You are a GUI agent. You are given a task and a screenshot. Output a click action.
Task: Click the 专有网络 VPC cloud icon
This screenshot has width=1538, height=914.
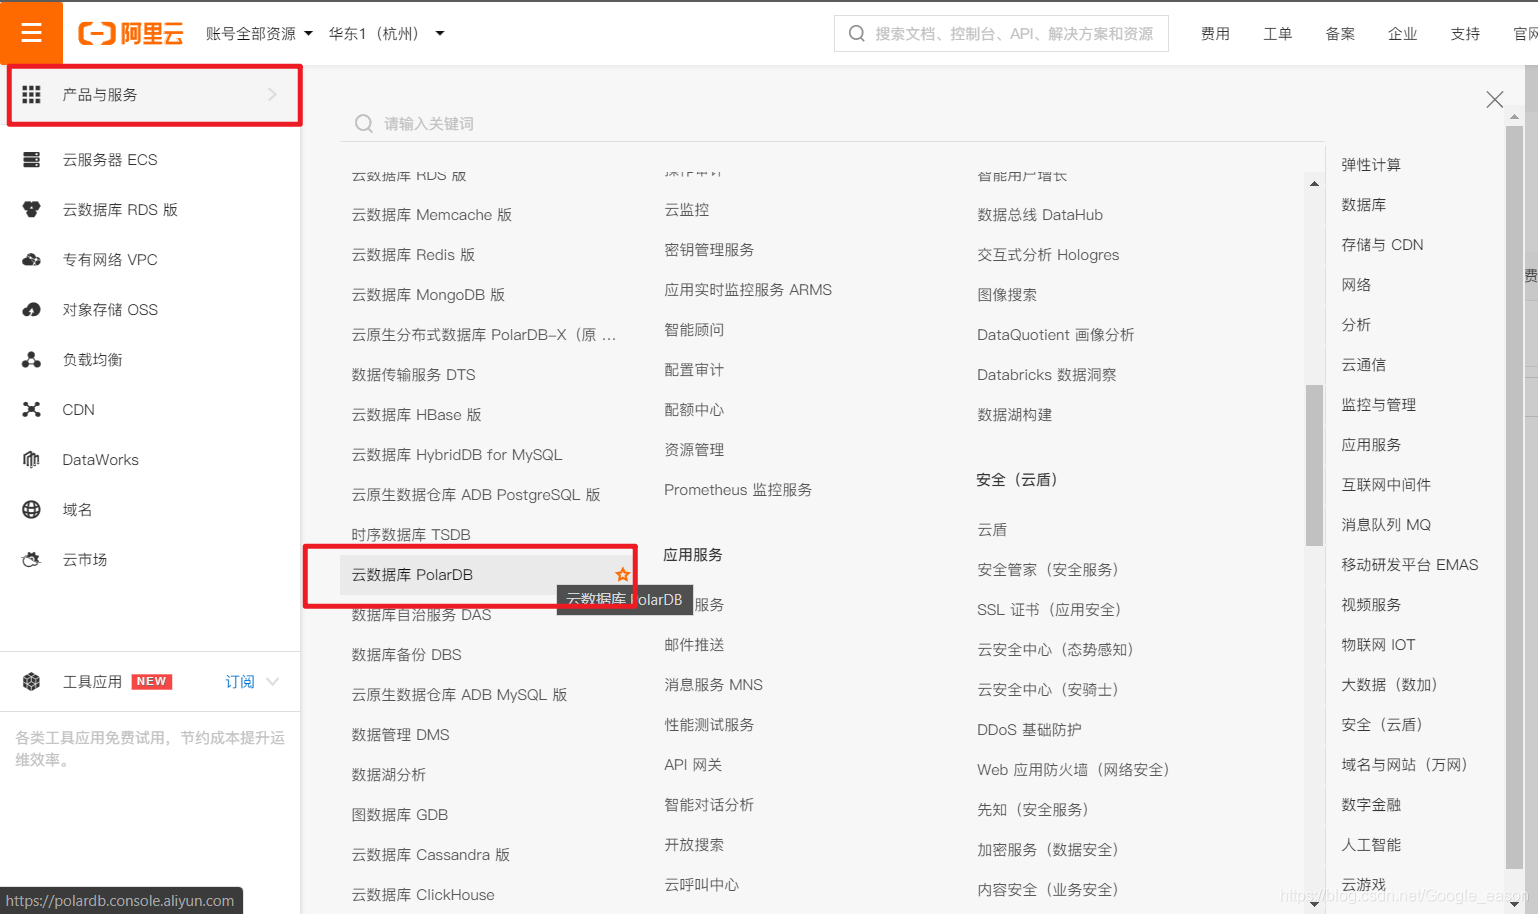pyautogui.click(x=32, y=260)
